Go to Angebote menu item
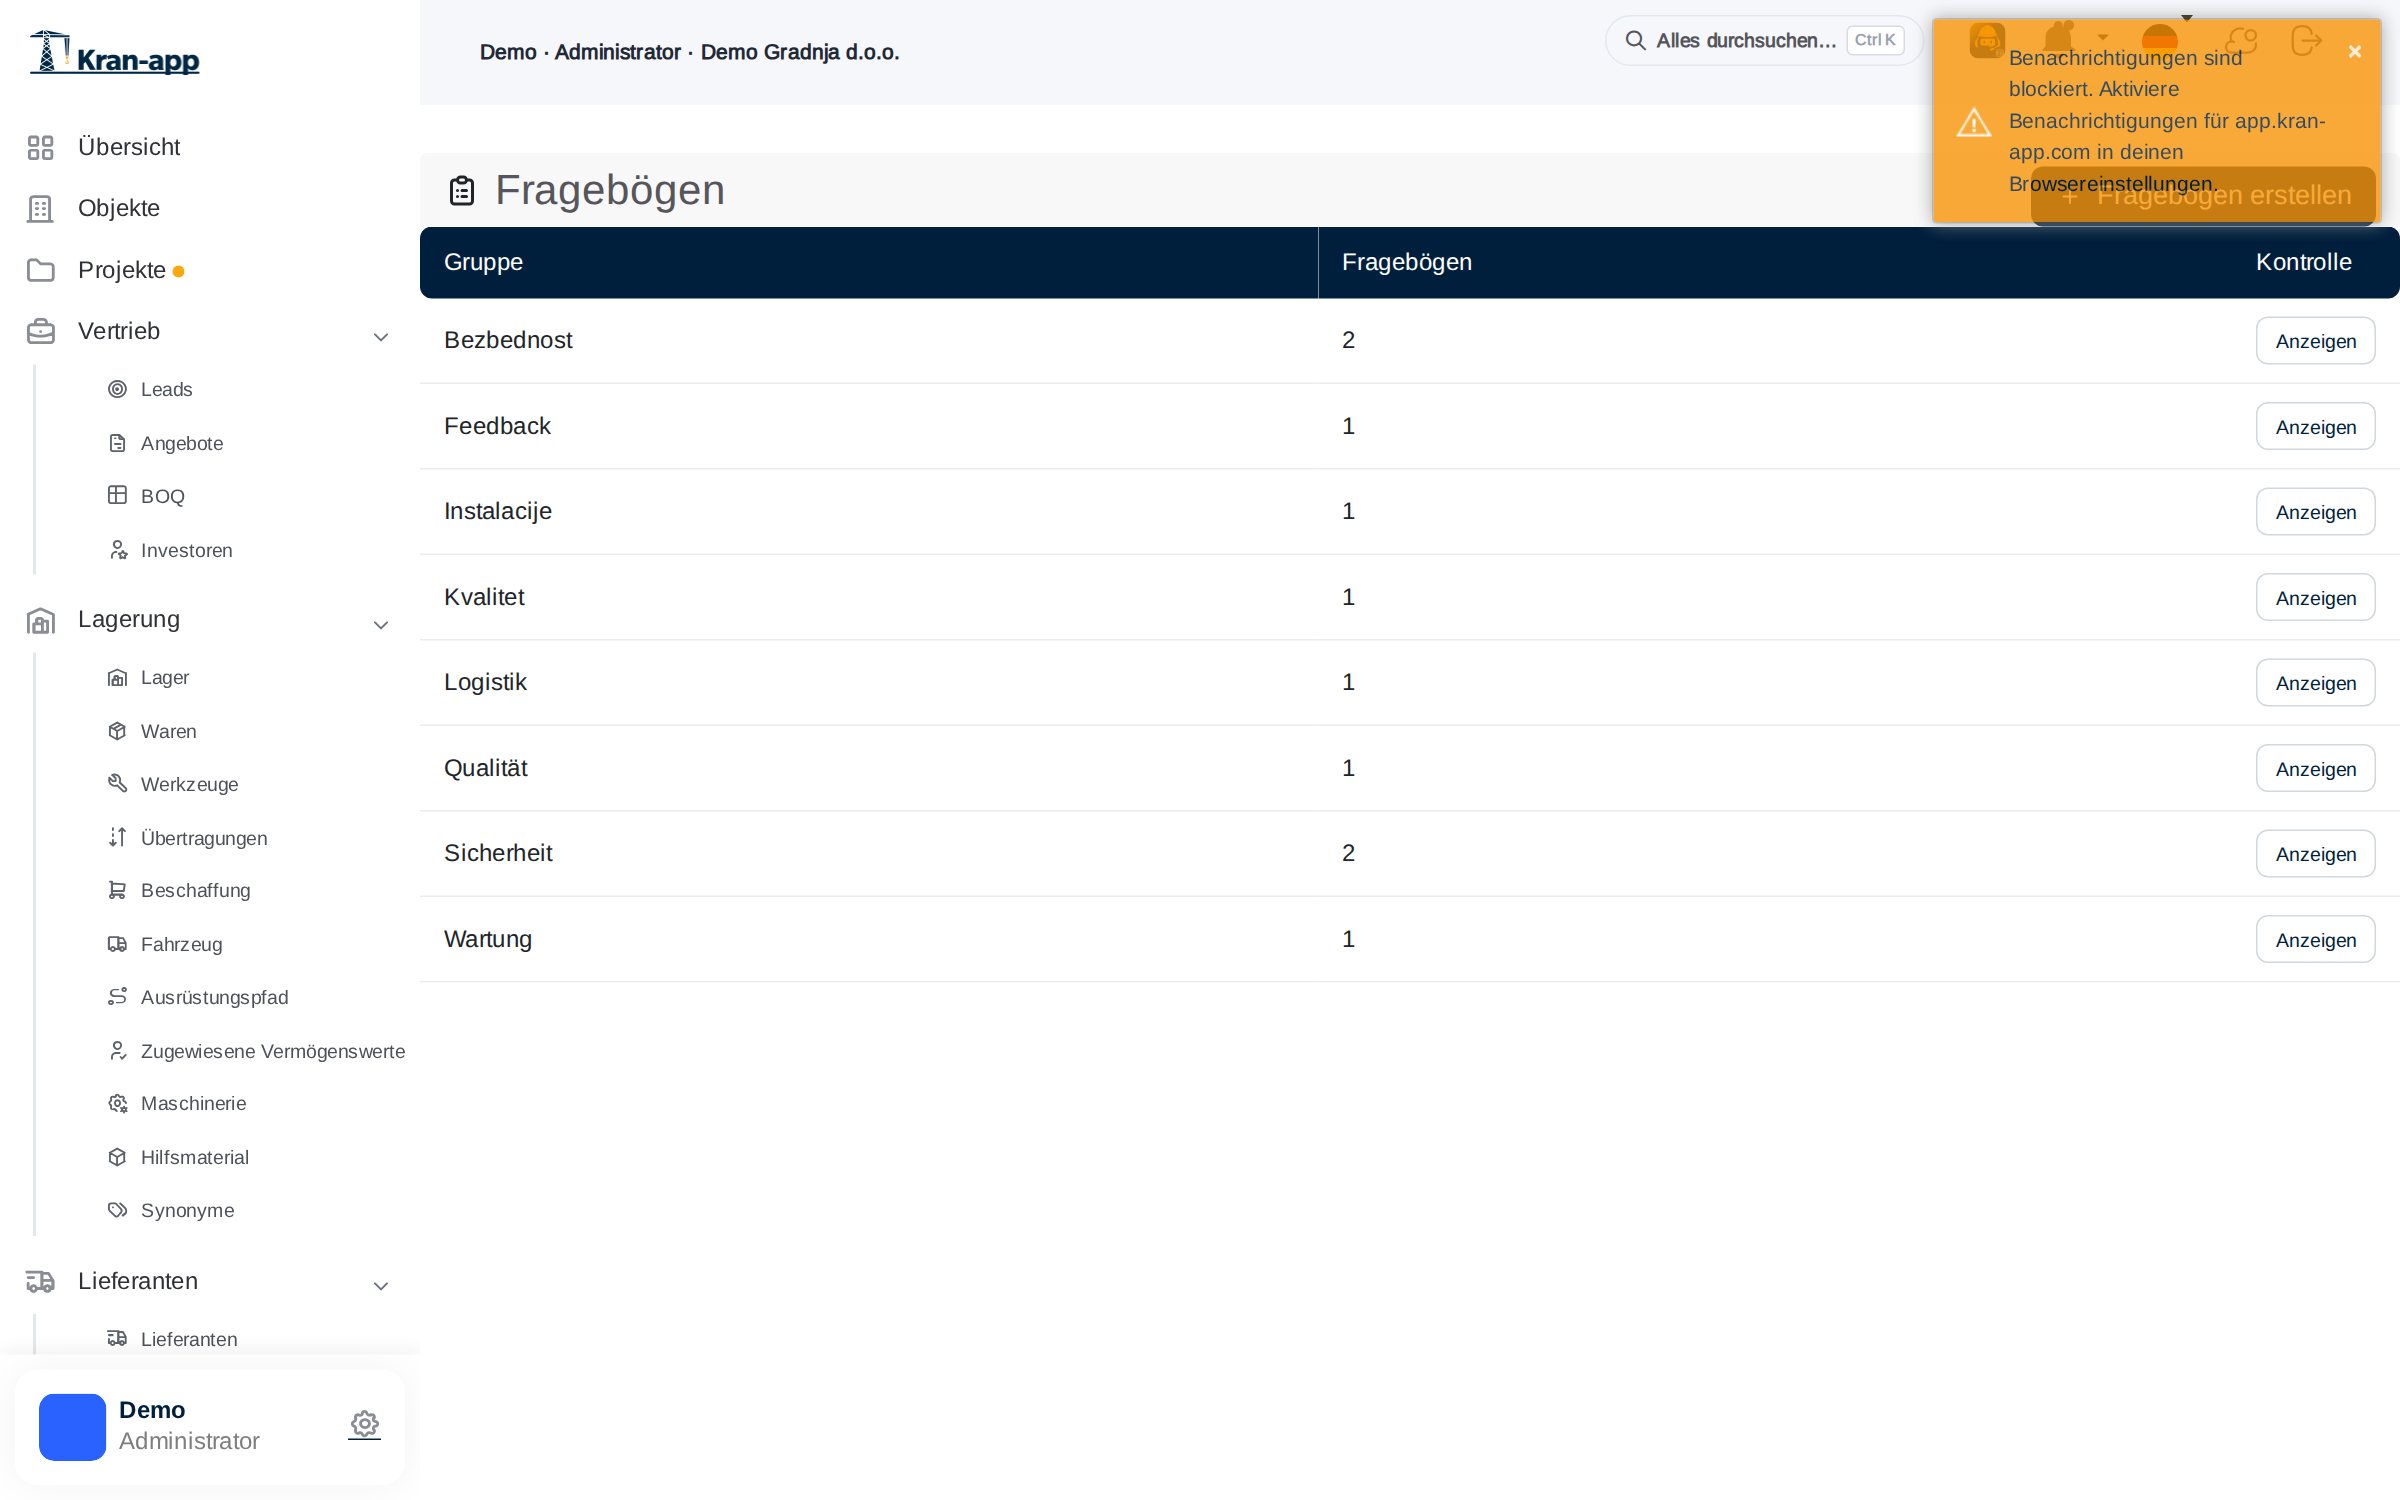Image resolution: width=2400 pixels, height=1500 pixels. tap(182, 443)
